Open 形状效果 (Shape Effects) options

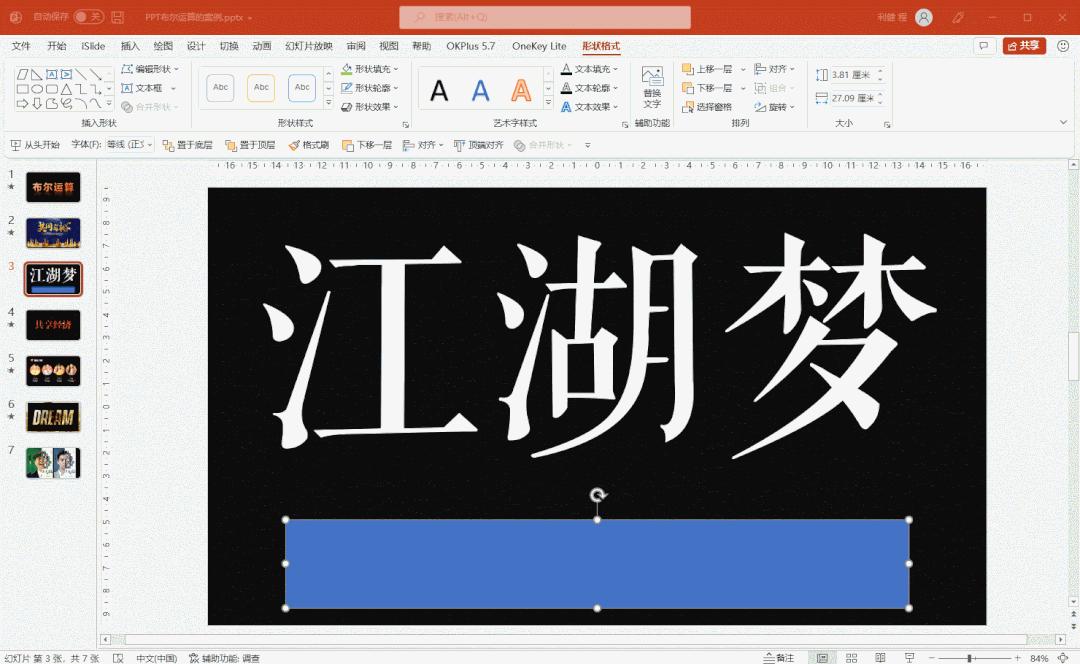coord(348,105)
